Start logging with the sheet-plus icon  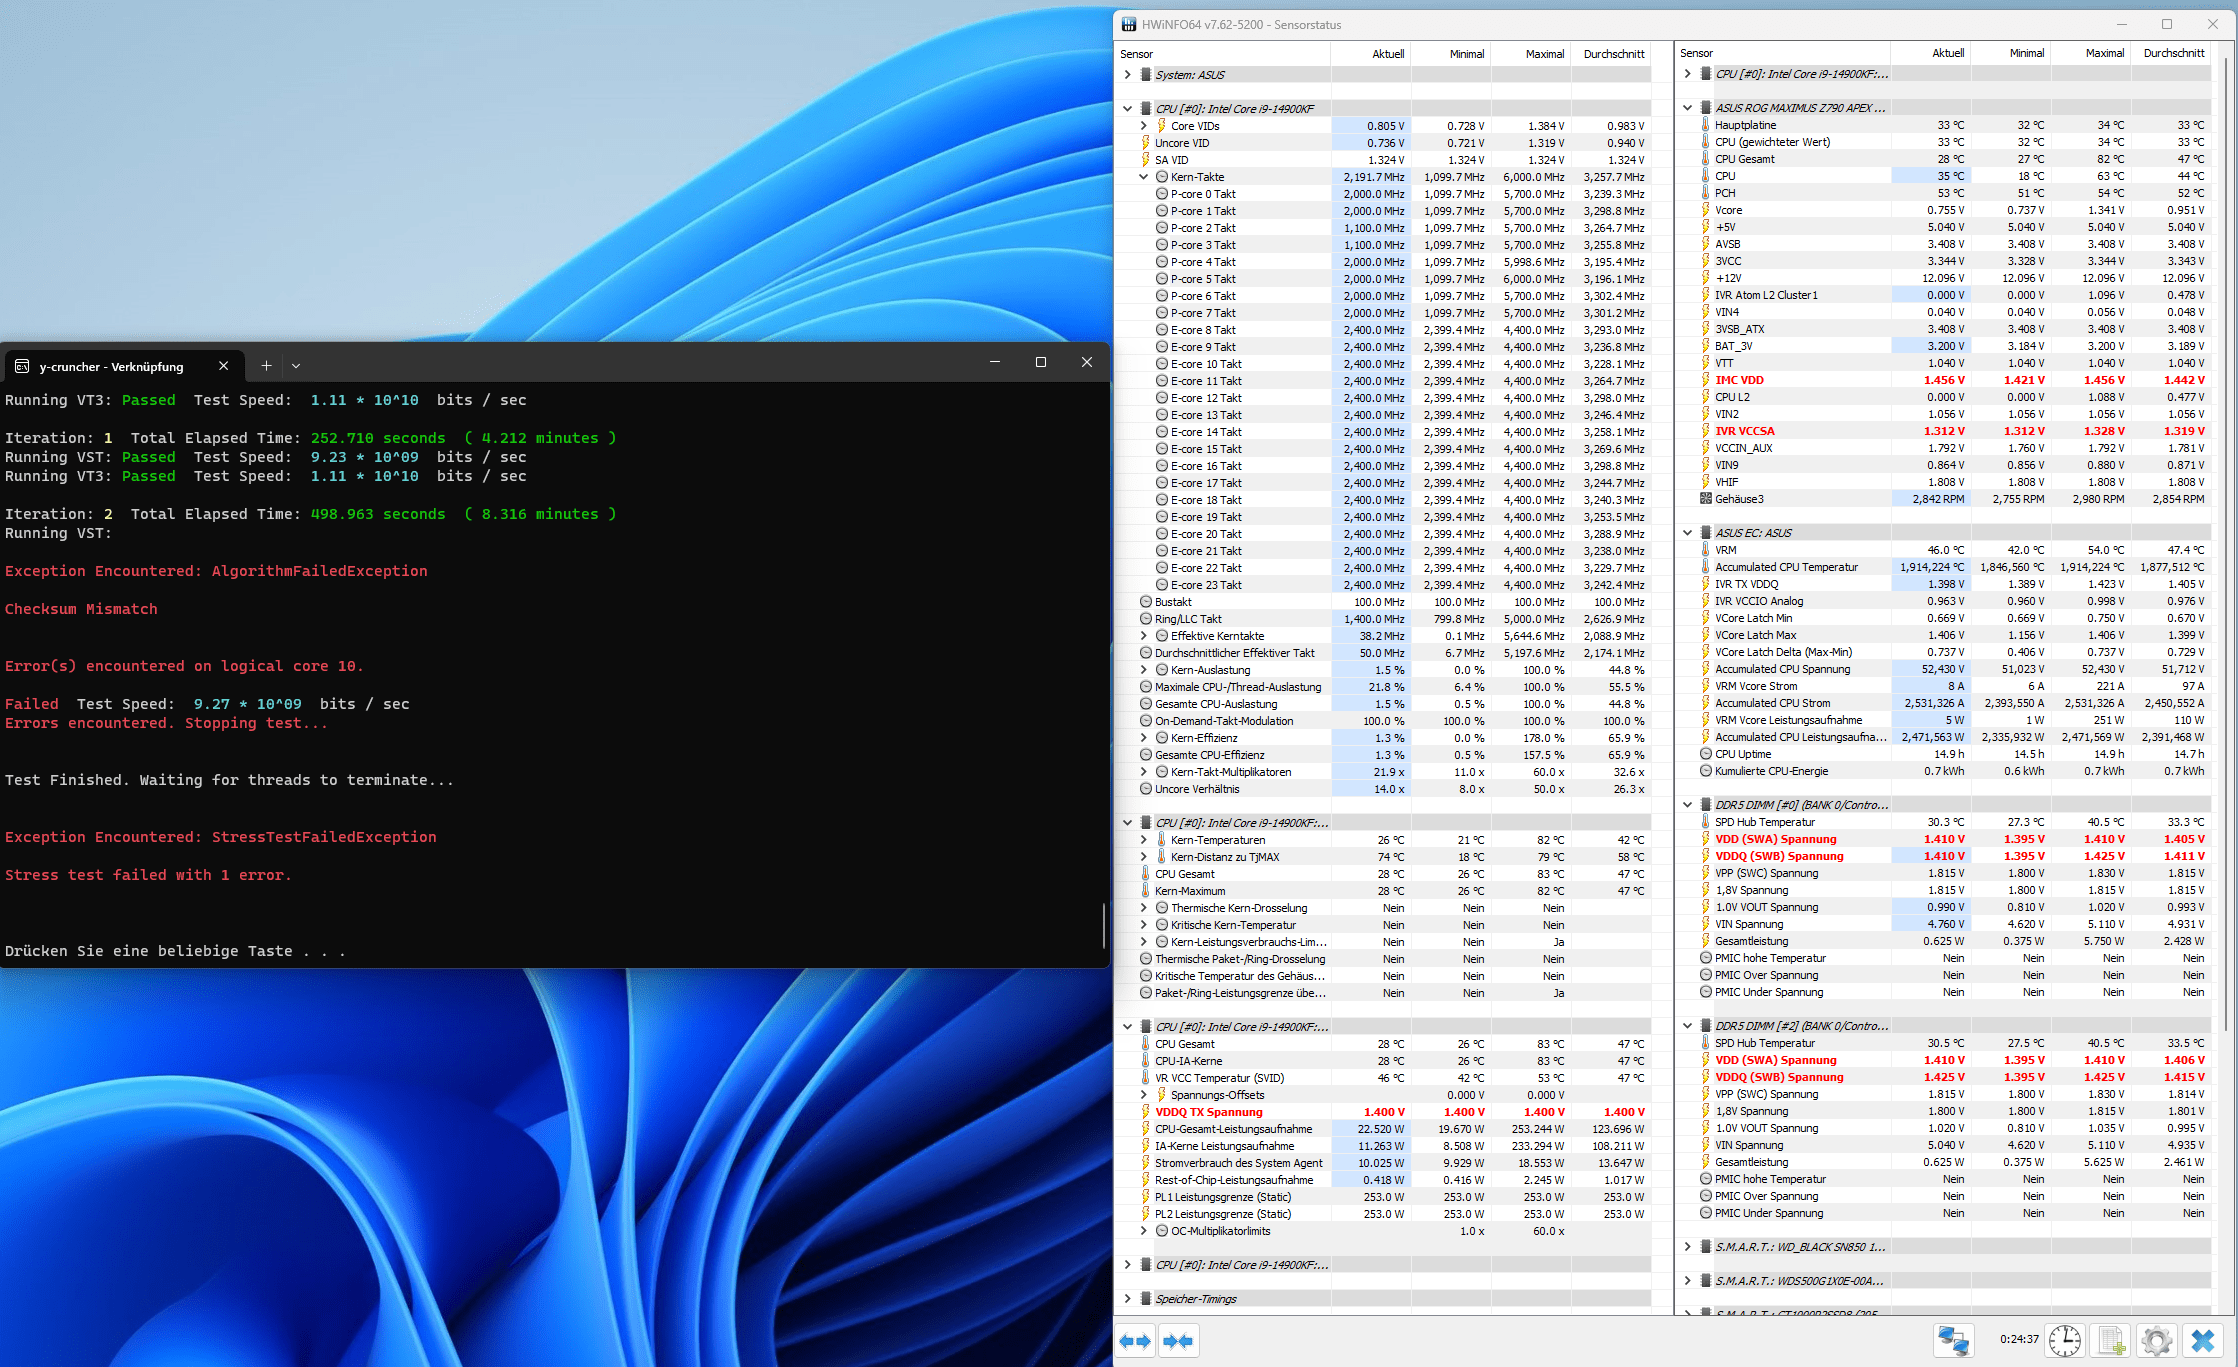(2111, 1340)
